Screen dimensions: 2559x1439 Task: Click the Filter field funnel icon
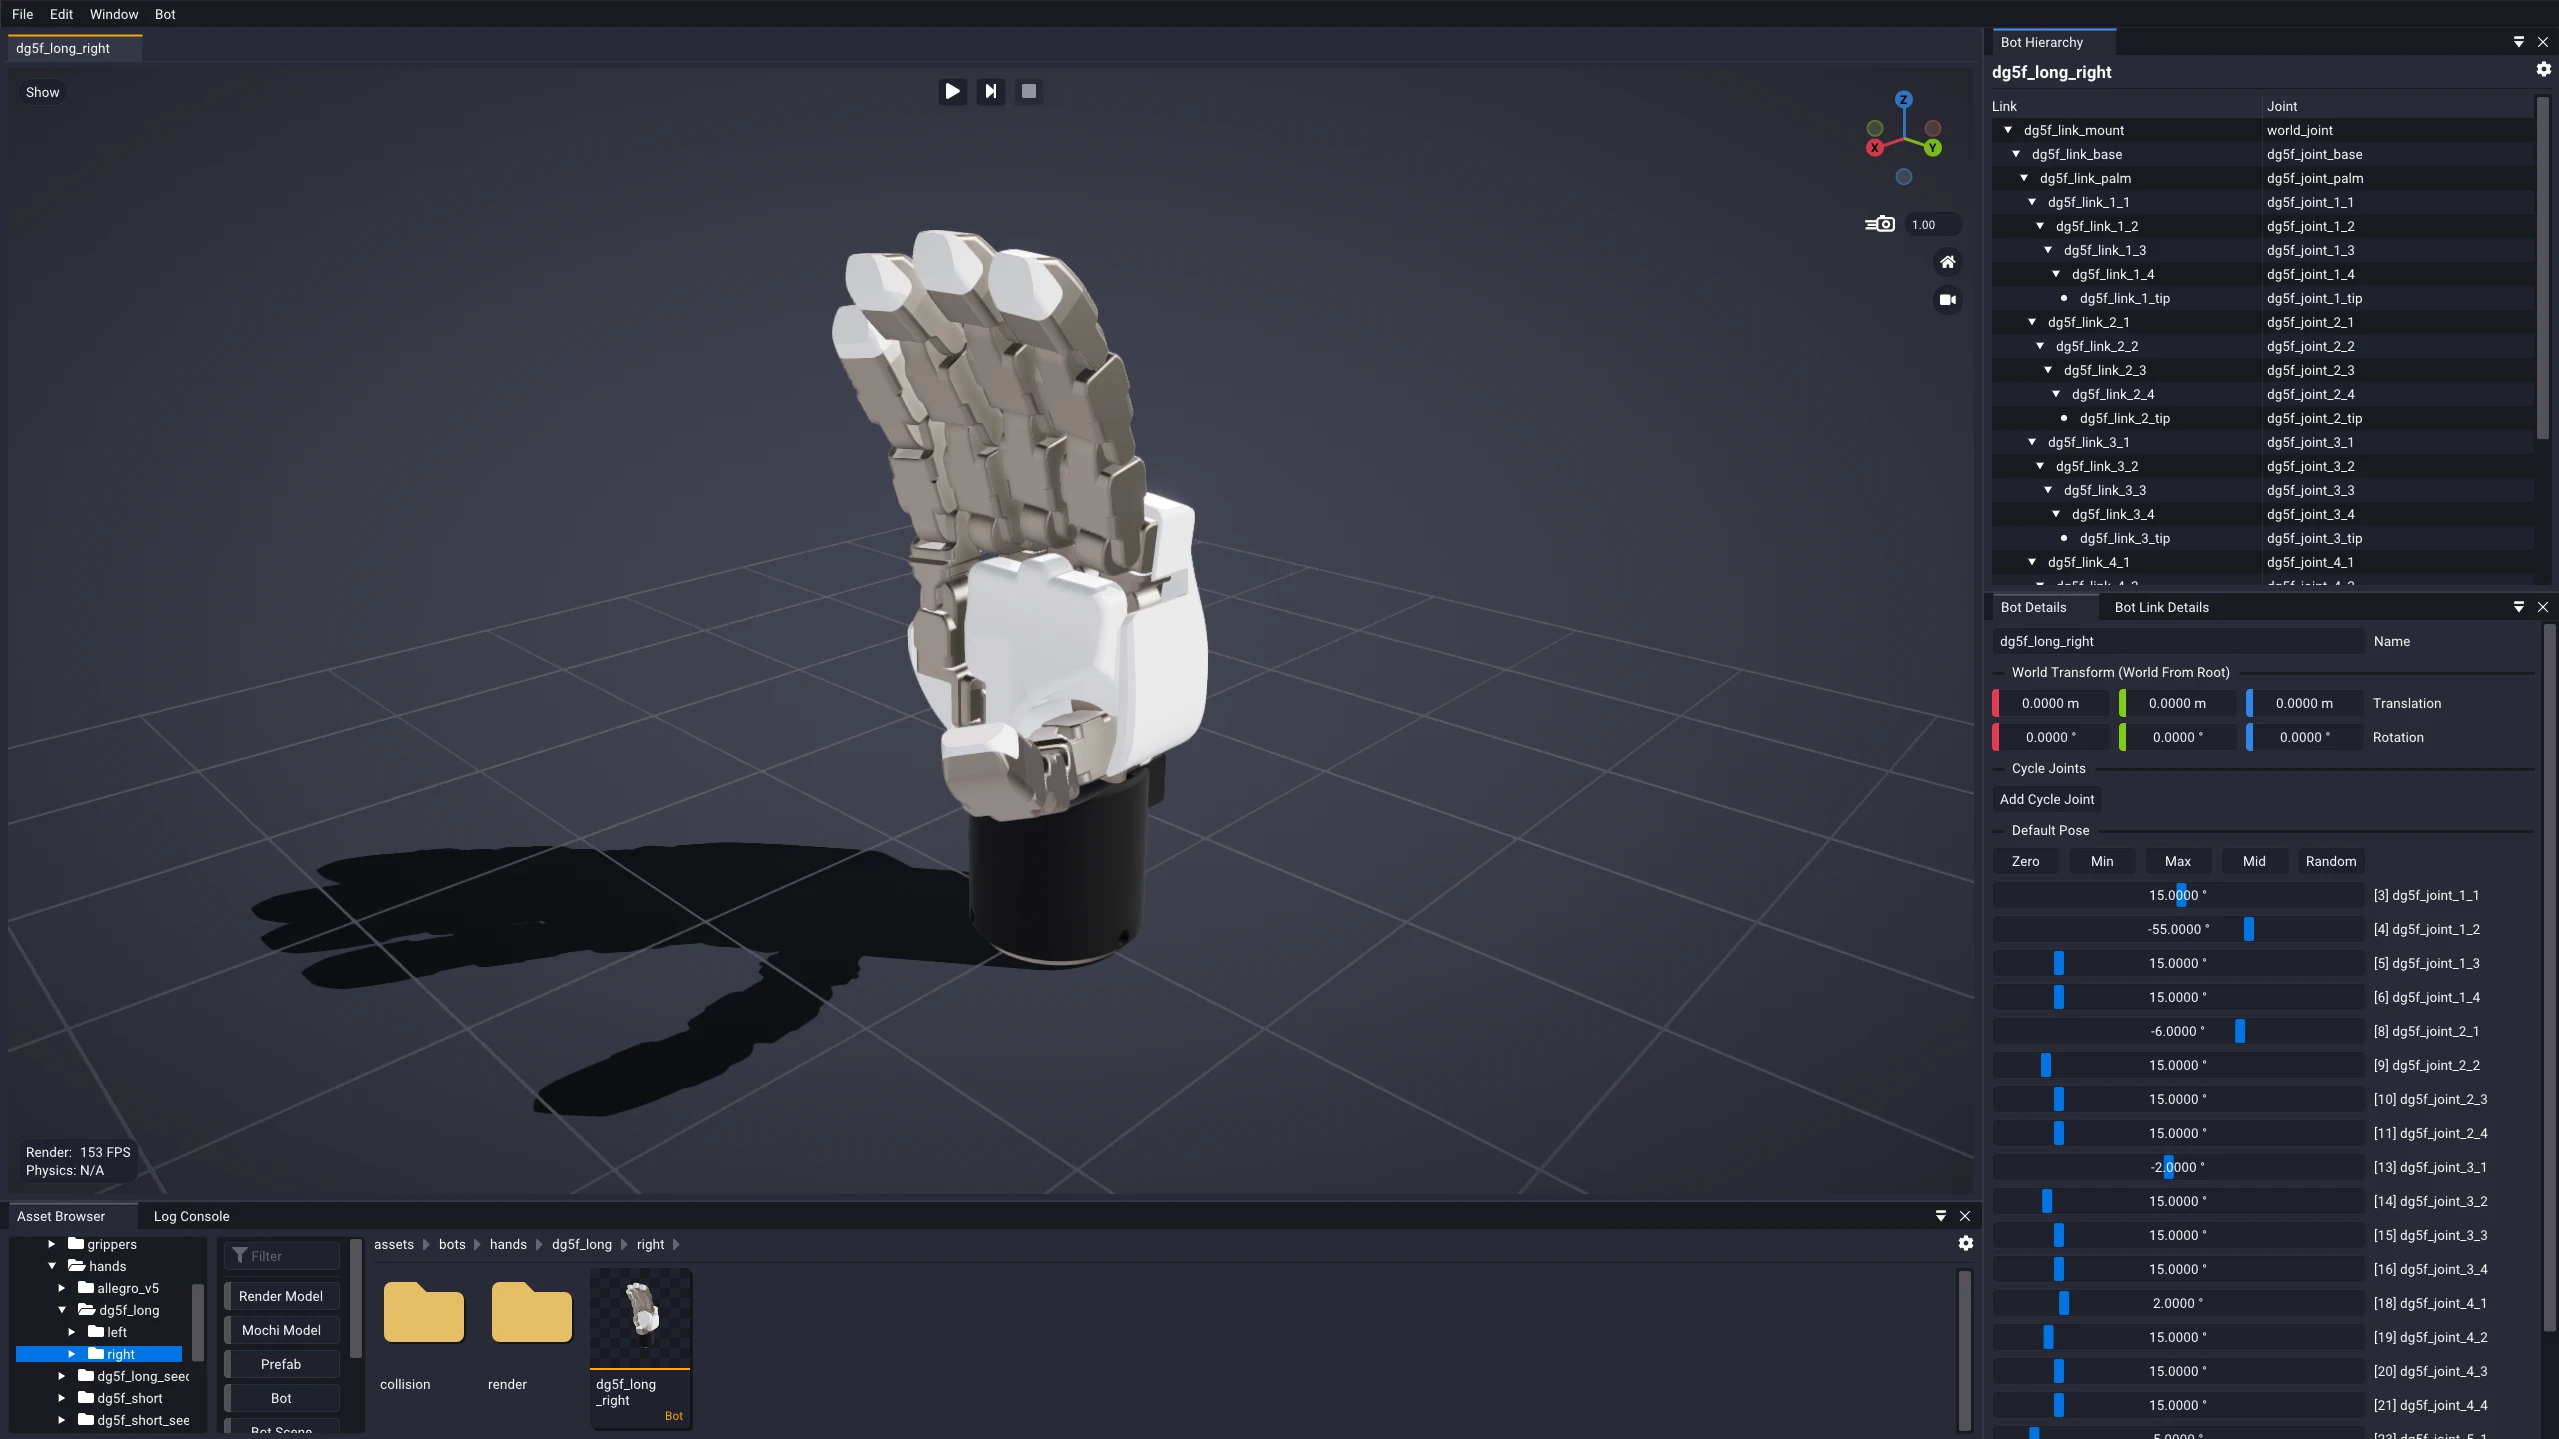(240, 1256)
